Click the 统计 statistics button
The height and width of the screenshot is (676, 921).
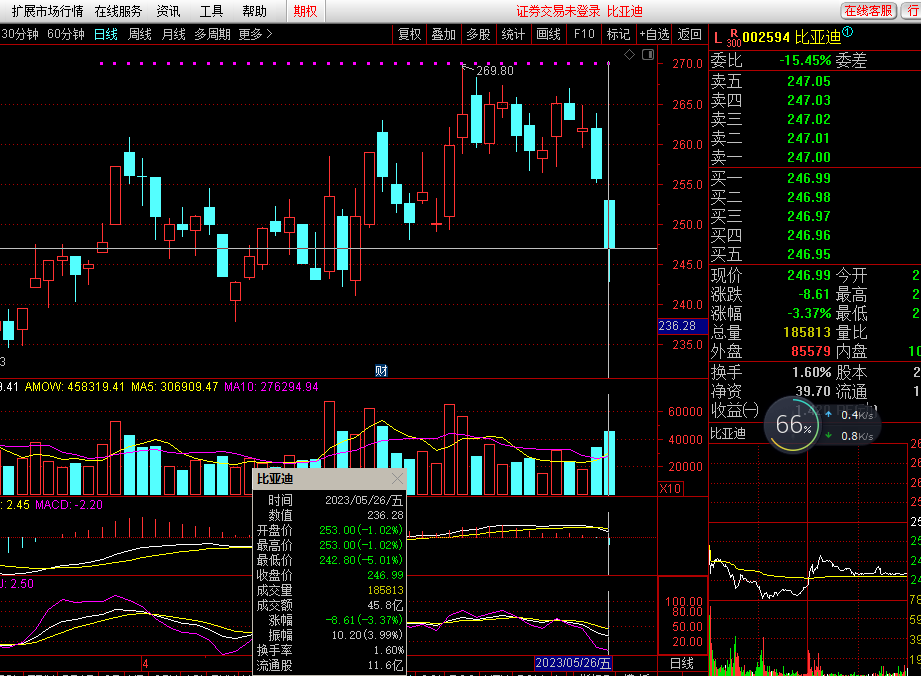click(513, 35)
